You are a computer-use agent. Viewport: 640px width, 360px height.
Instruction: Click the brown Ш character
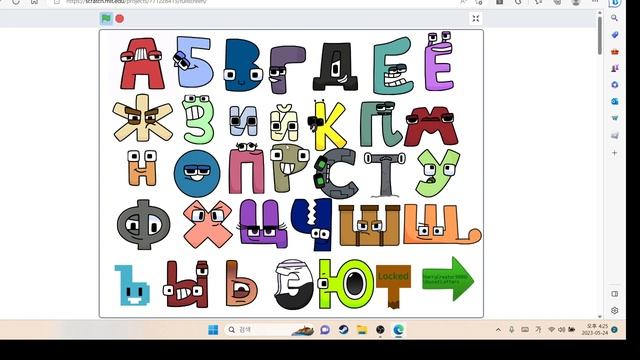point(369,225)
